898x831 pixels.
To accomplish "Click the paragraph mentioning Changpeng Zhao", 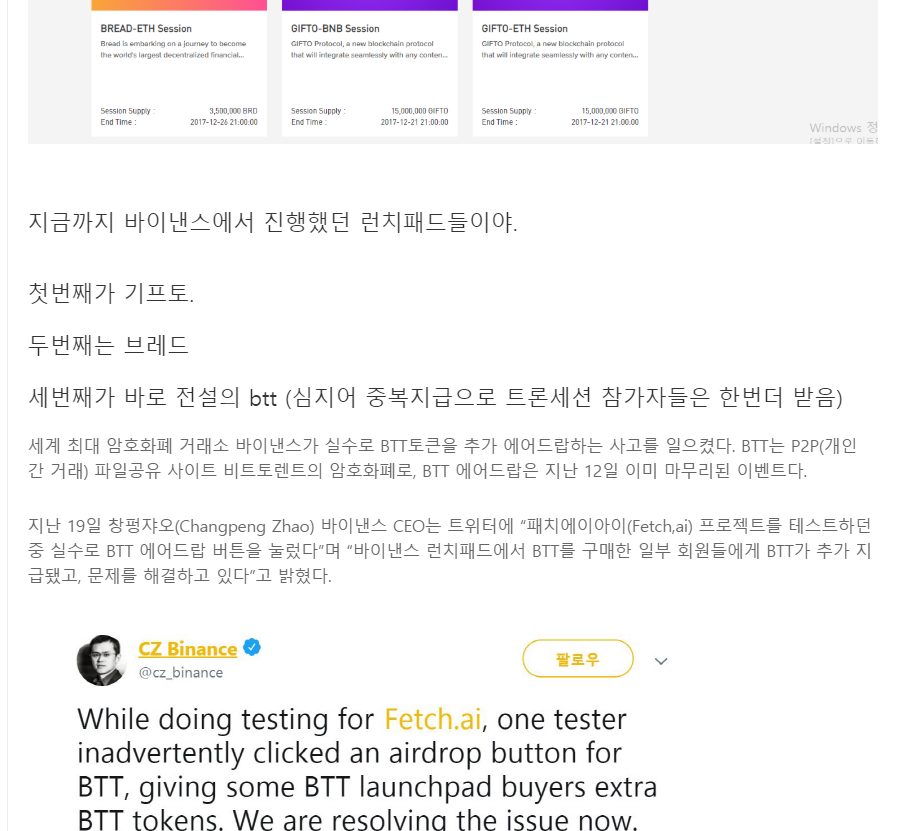I will pyautogui.click(x=450, y=550).
